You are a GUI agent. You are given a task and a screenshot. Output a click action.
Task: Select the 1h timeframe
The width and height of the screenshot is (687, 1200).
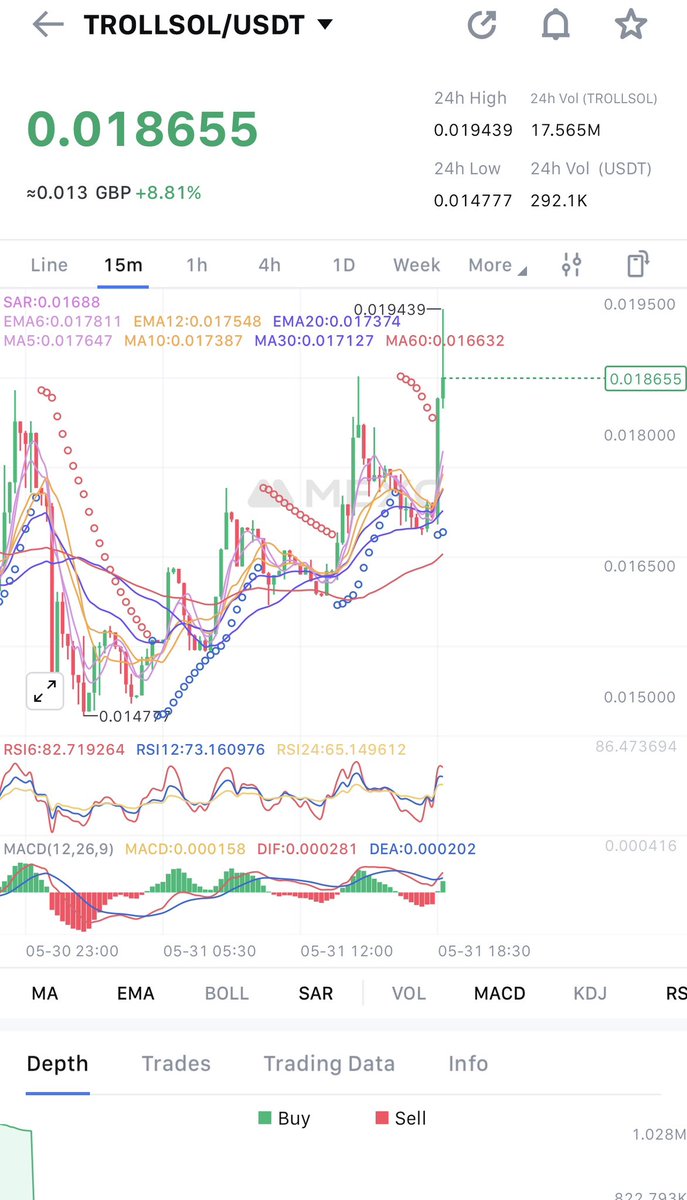[197, 265]
